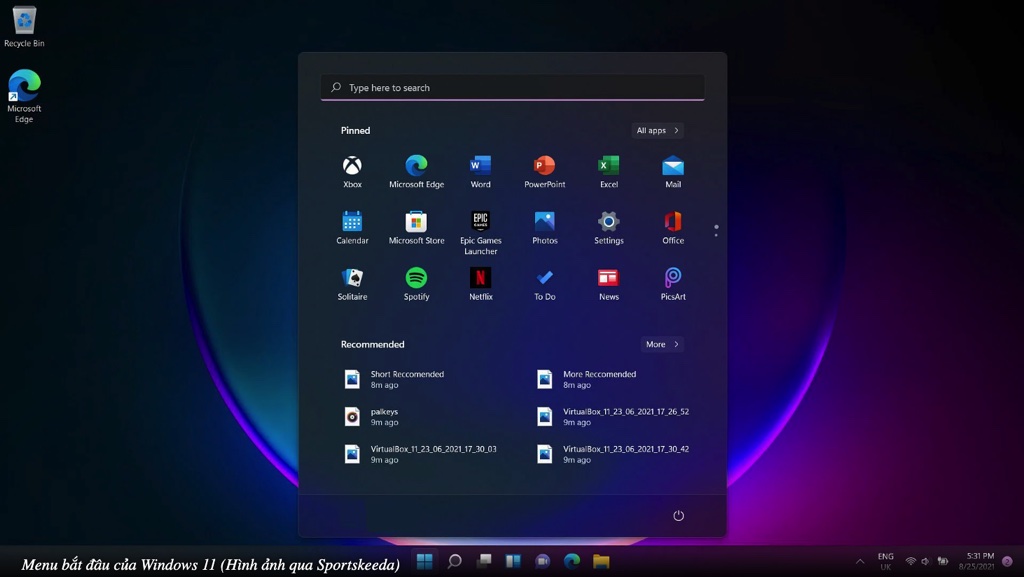Click the Type here to search field
1024x577 pixels.
click(512, 87)
